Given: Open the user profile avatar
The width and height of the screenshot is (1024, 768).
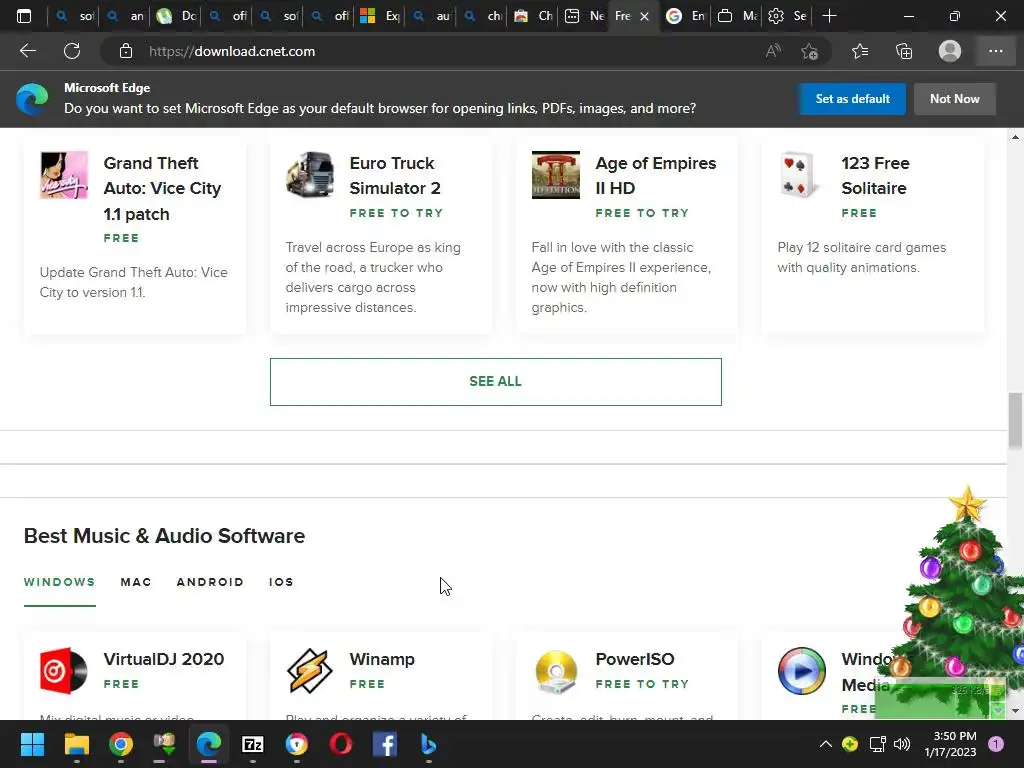Looking at the screenshot, I should coord(950,51).
